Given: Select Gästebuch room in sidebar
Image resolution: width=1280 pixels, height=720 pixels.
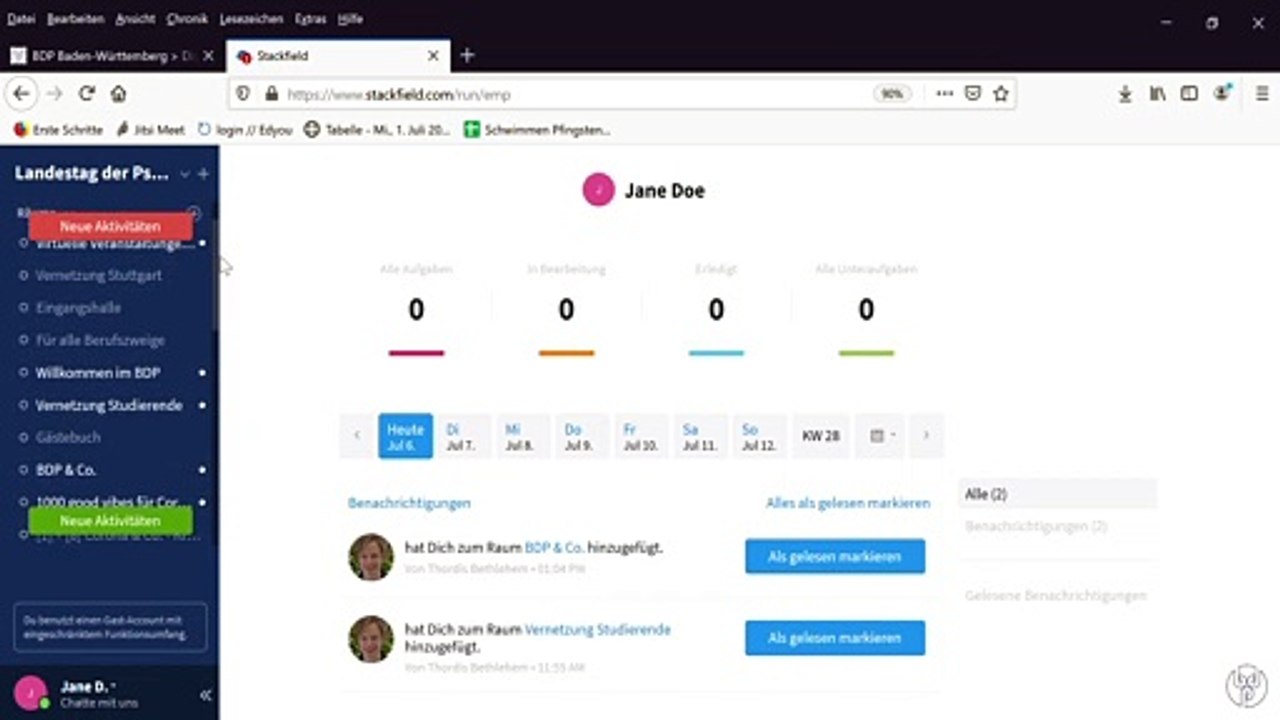Looking at the screenshot, I should click(68, 437).
